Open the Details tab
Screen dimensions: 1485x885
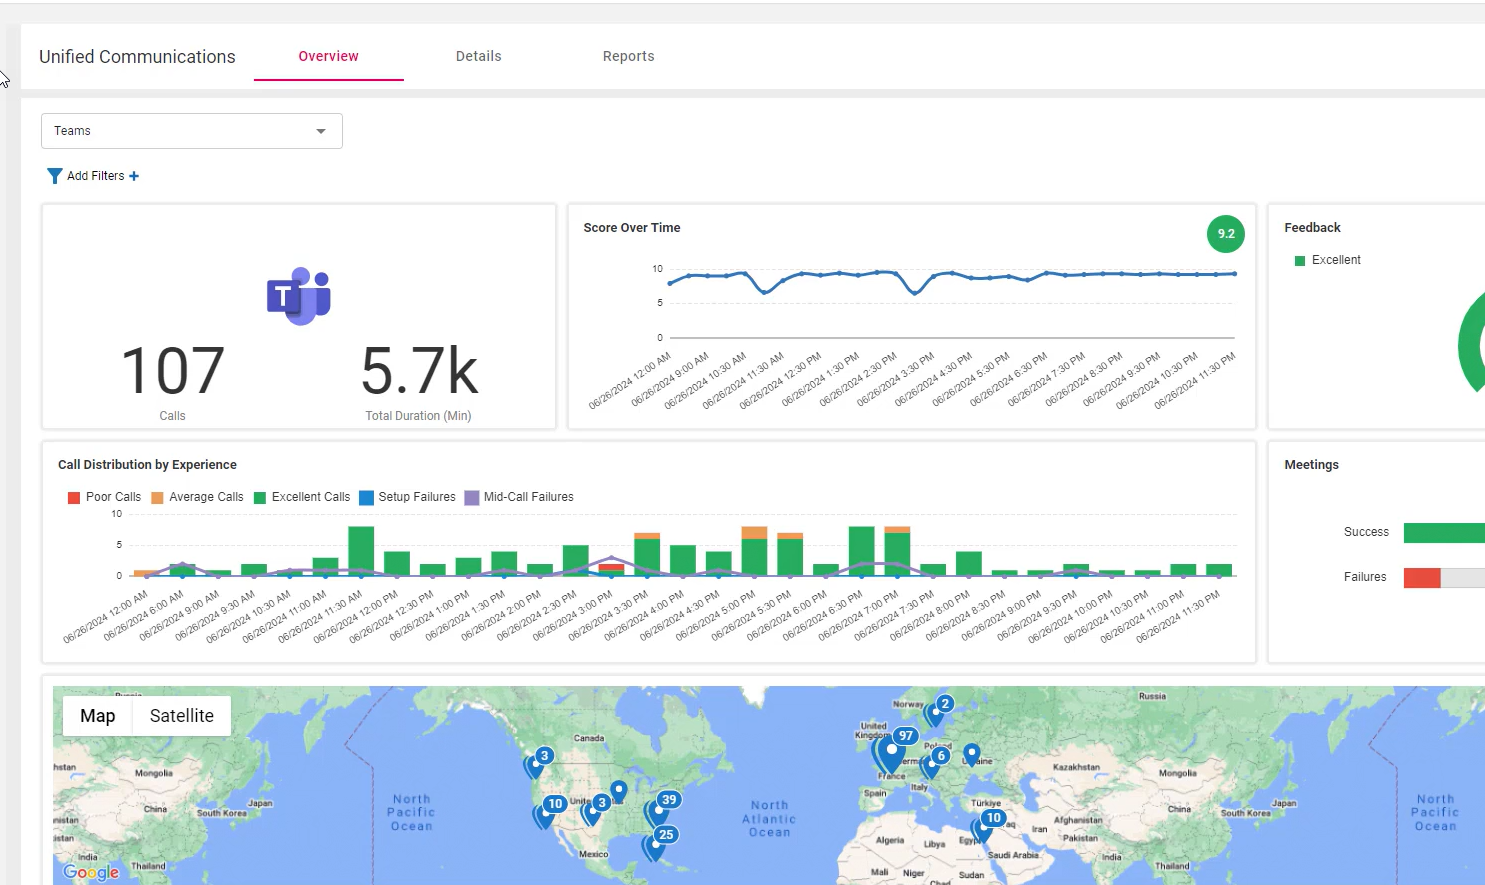point(478,56)
